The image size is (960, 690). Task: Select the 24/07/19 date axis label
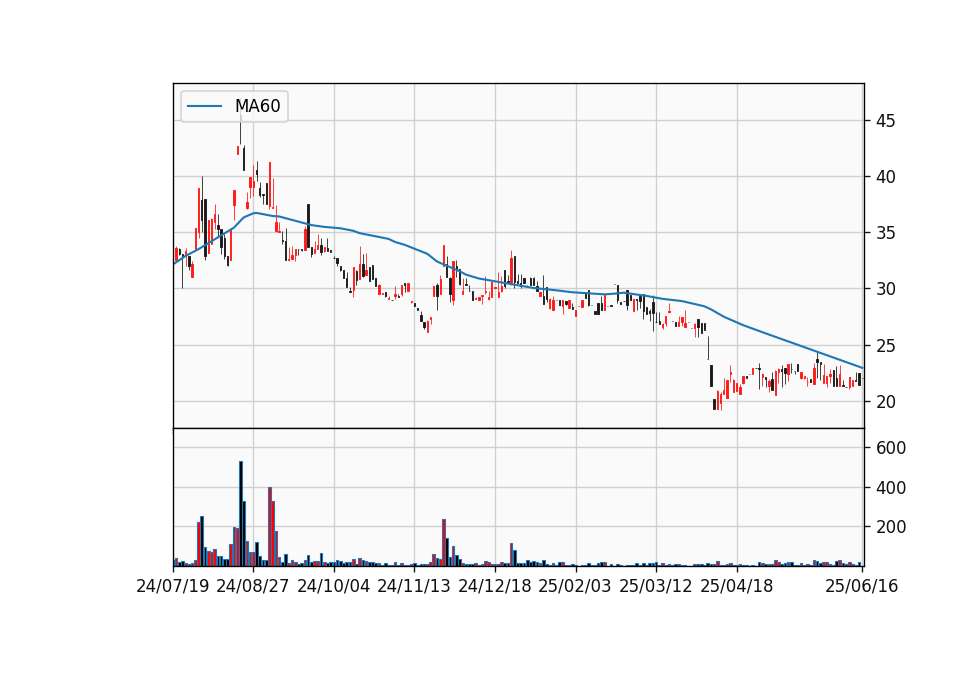[173, 586]
